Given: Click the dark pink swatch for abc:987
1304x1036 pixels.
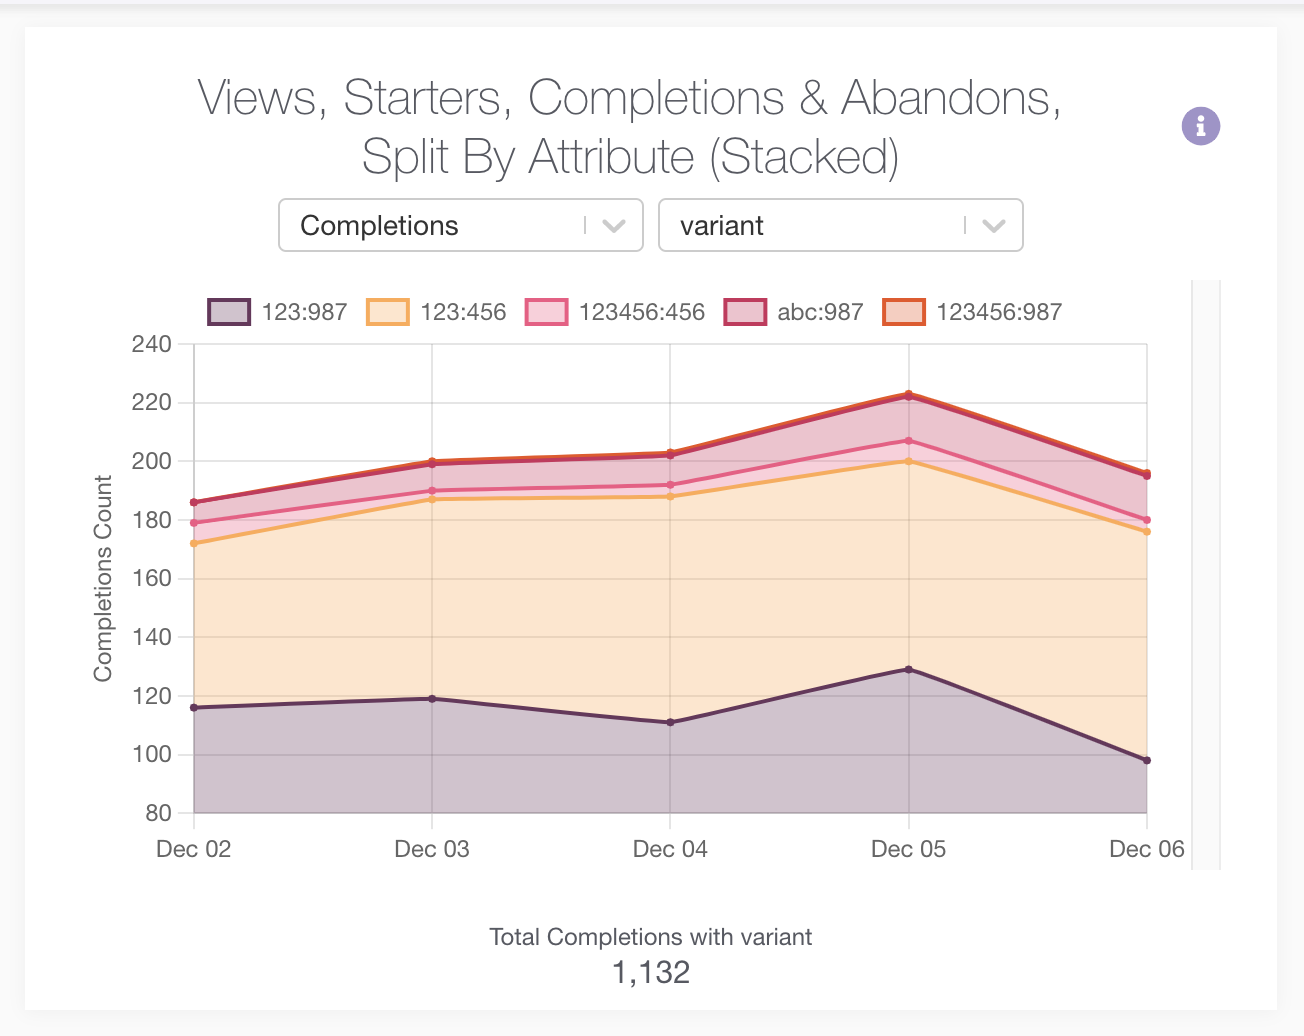Looking at the screenshot, I should (x=746, y=311).
